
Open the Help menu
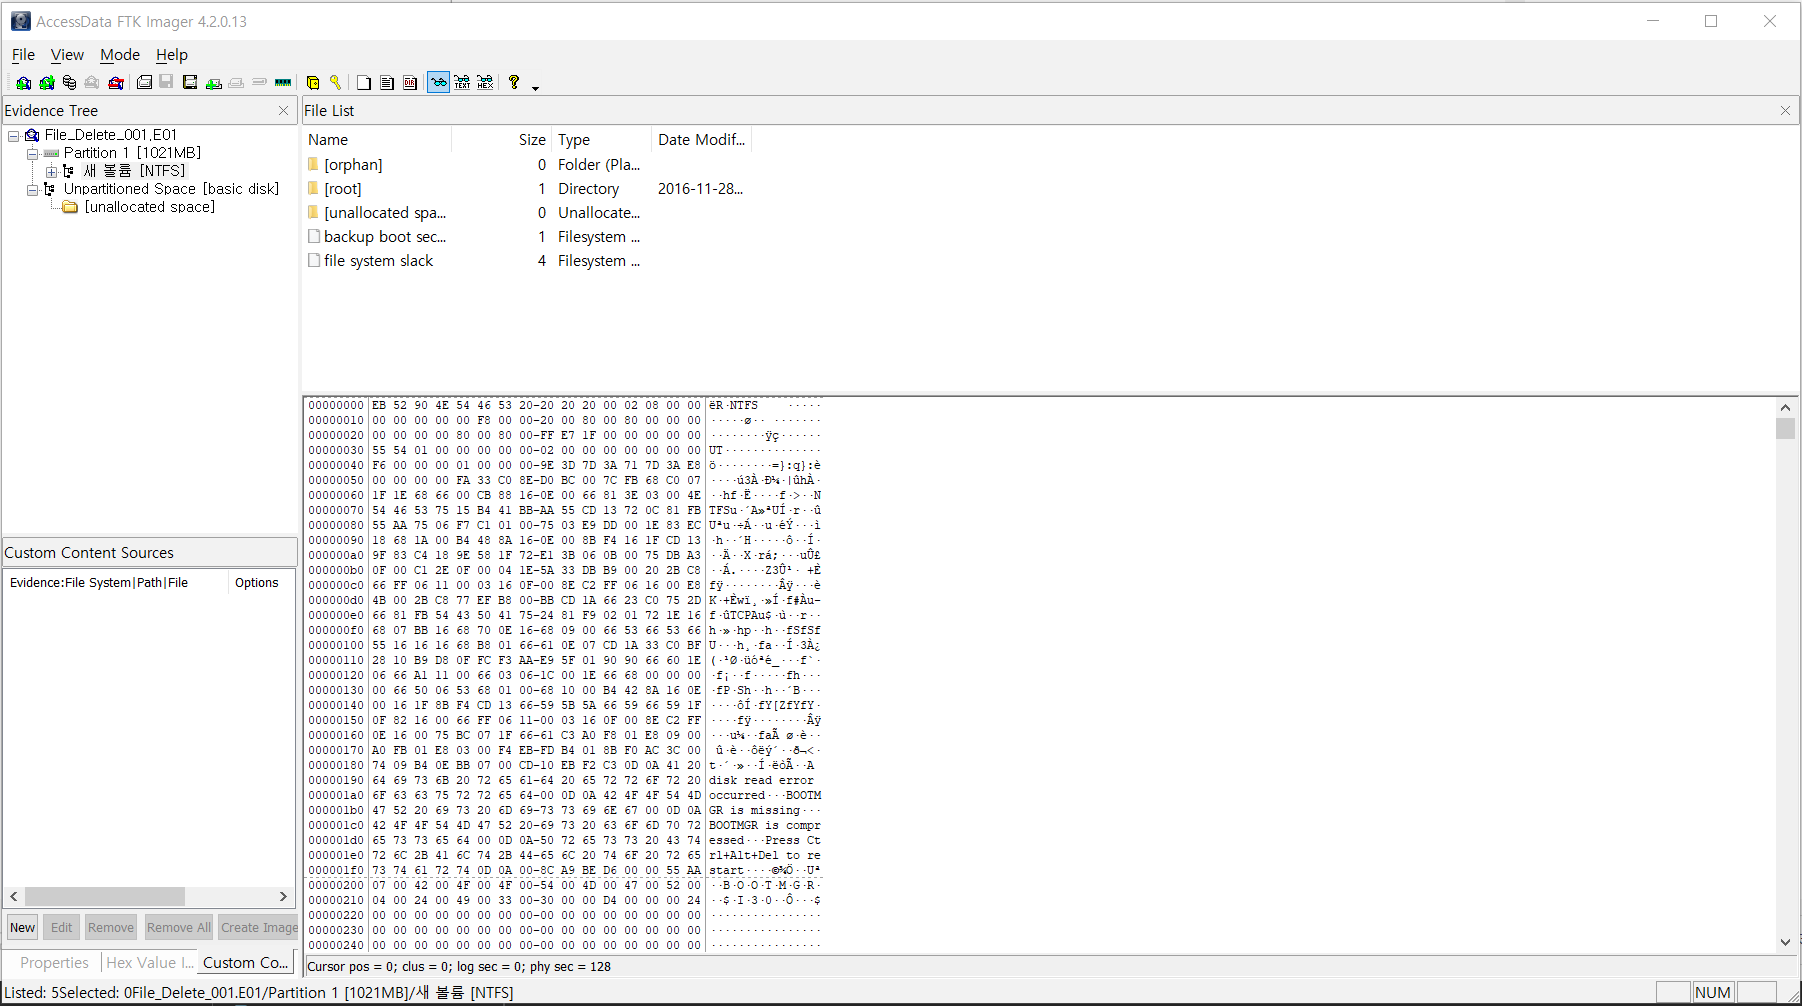172,55
